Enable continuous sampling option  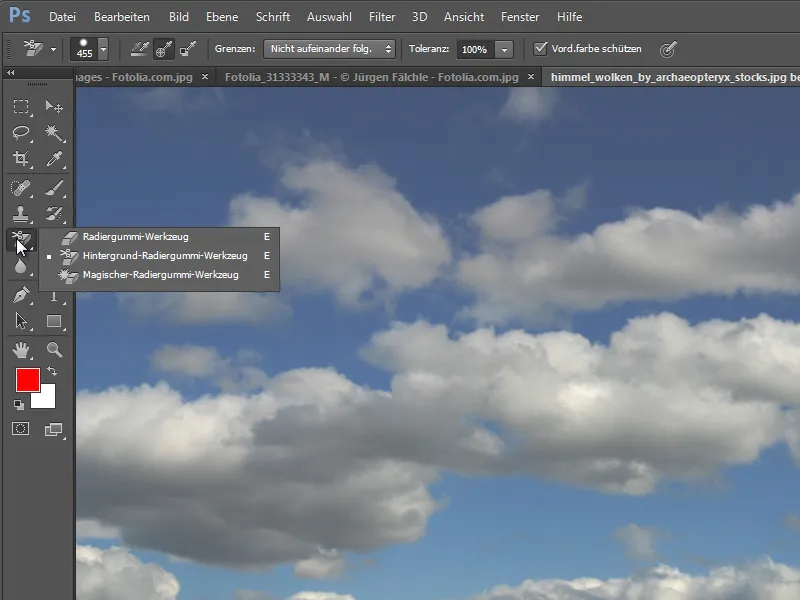click(x=139, y=49)
